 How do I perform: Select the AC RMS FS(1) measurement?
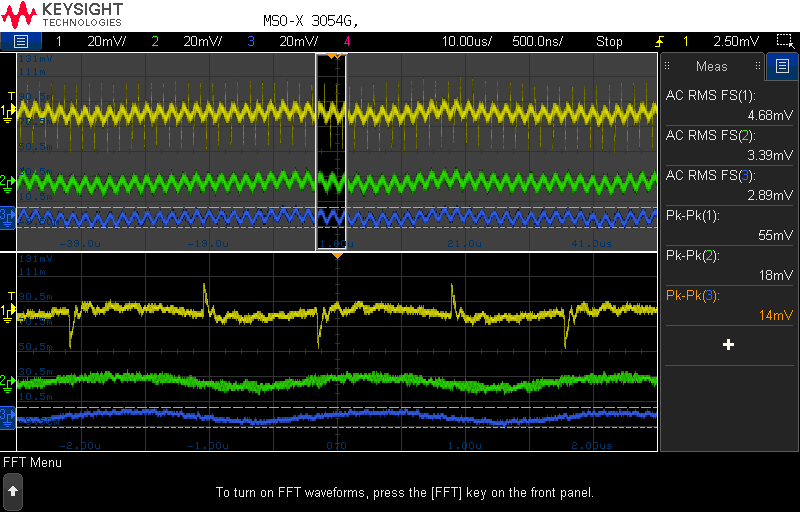[730, 105]
